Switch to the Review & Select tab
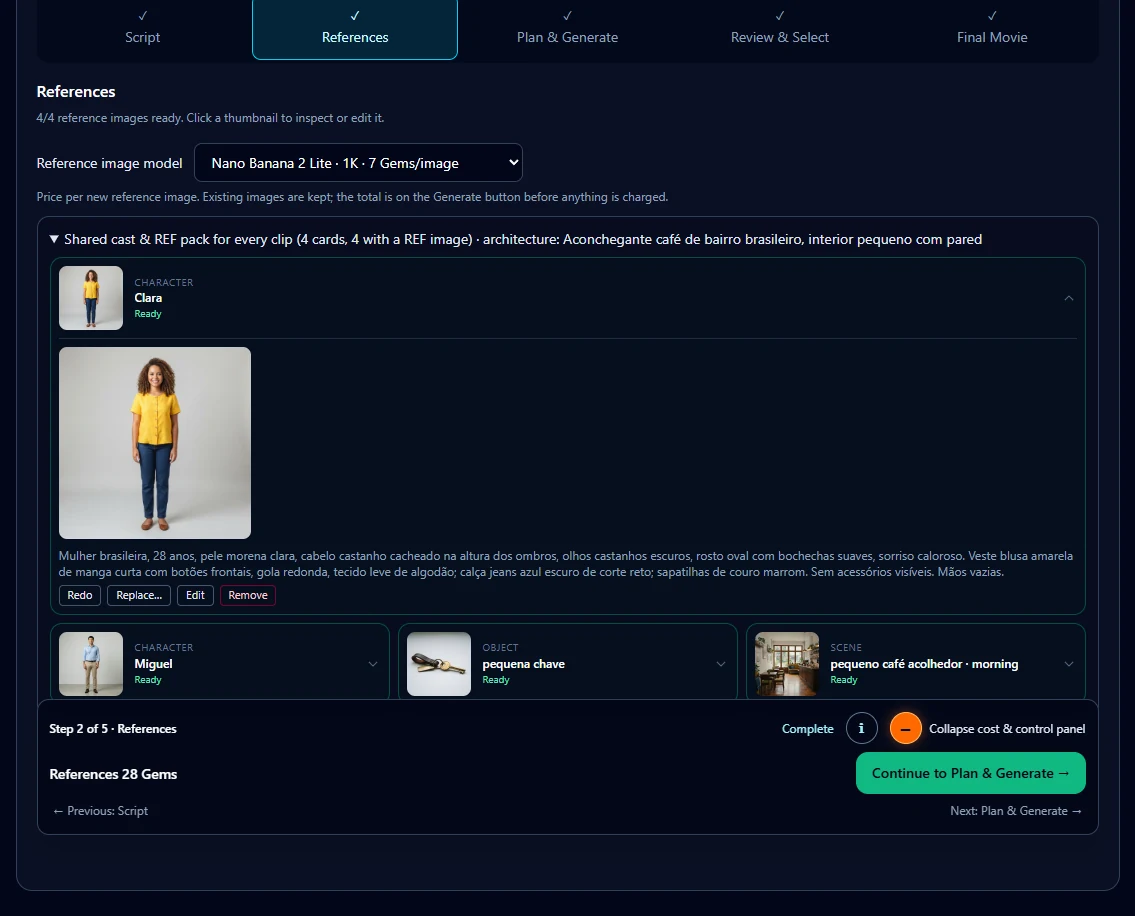This screenshot has height=916, width=1135. tap(780, 28)
